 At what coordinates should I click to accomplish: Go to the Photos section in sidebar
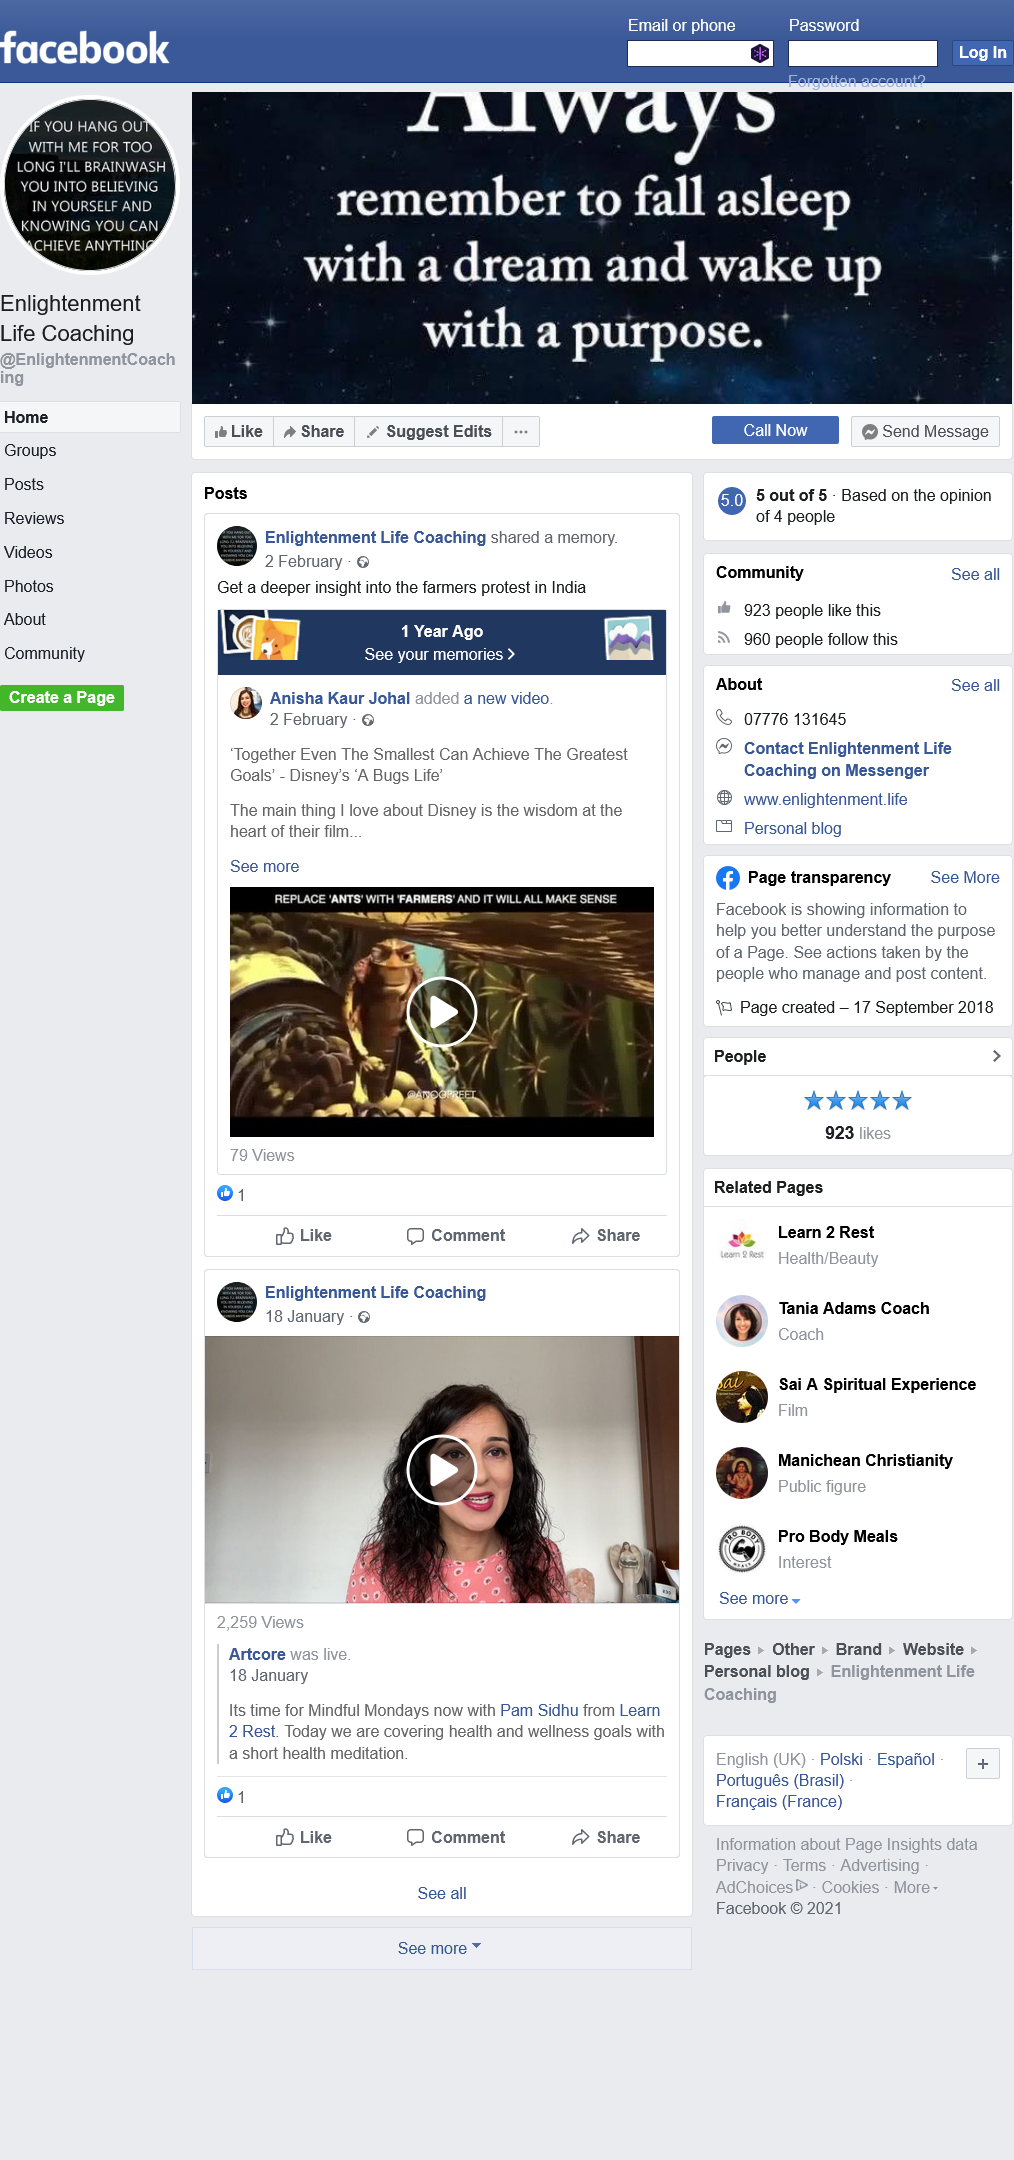click(x=29, y=586)
